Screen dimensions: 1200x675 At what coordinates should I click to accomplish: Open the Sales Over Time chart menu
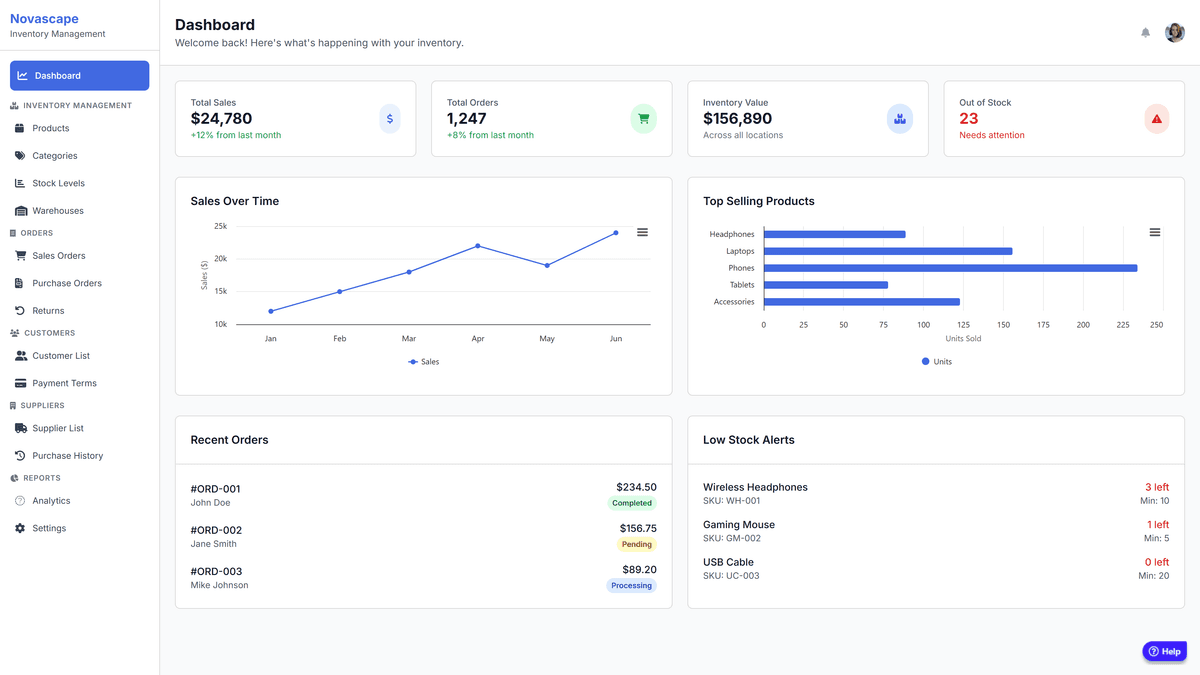[642, 232]
